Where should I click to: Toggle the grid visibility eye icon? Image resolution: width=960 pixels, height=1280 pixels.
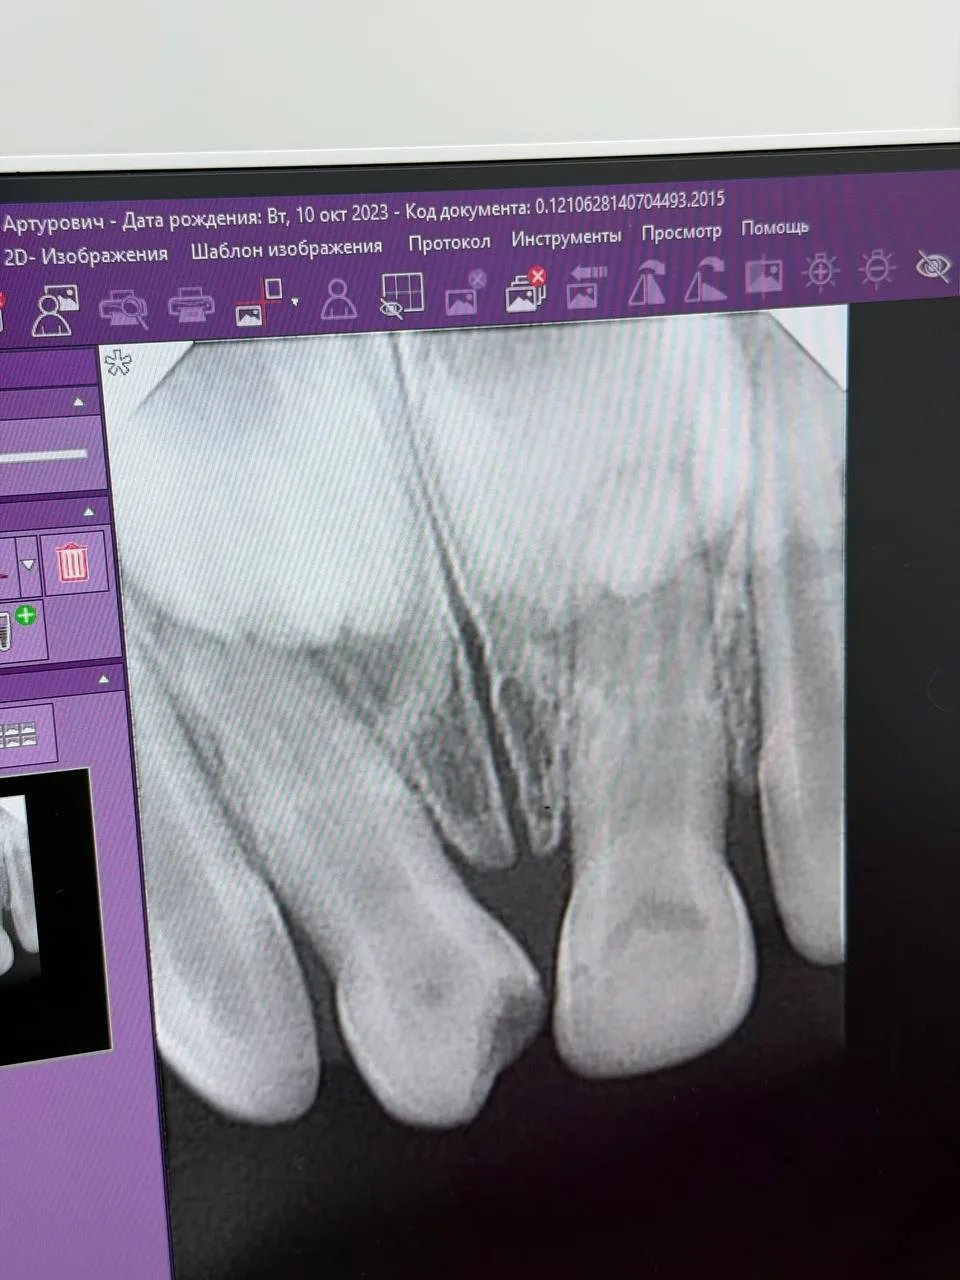coord(402,296)
